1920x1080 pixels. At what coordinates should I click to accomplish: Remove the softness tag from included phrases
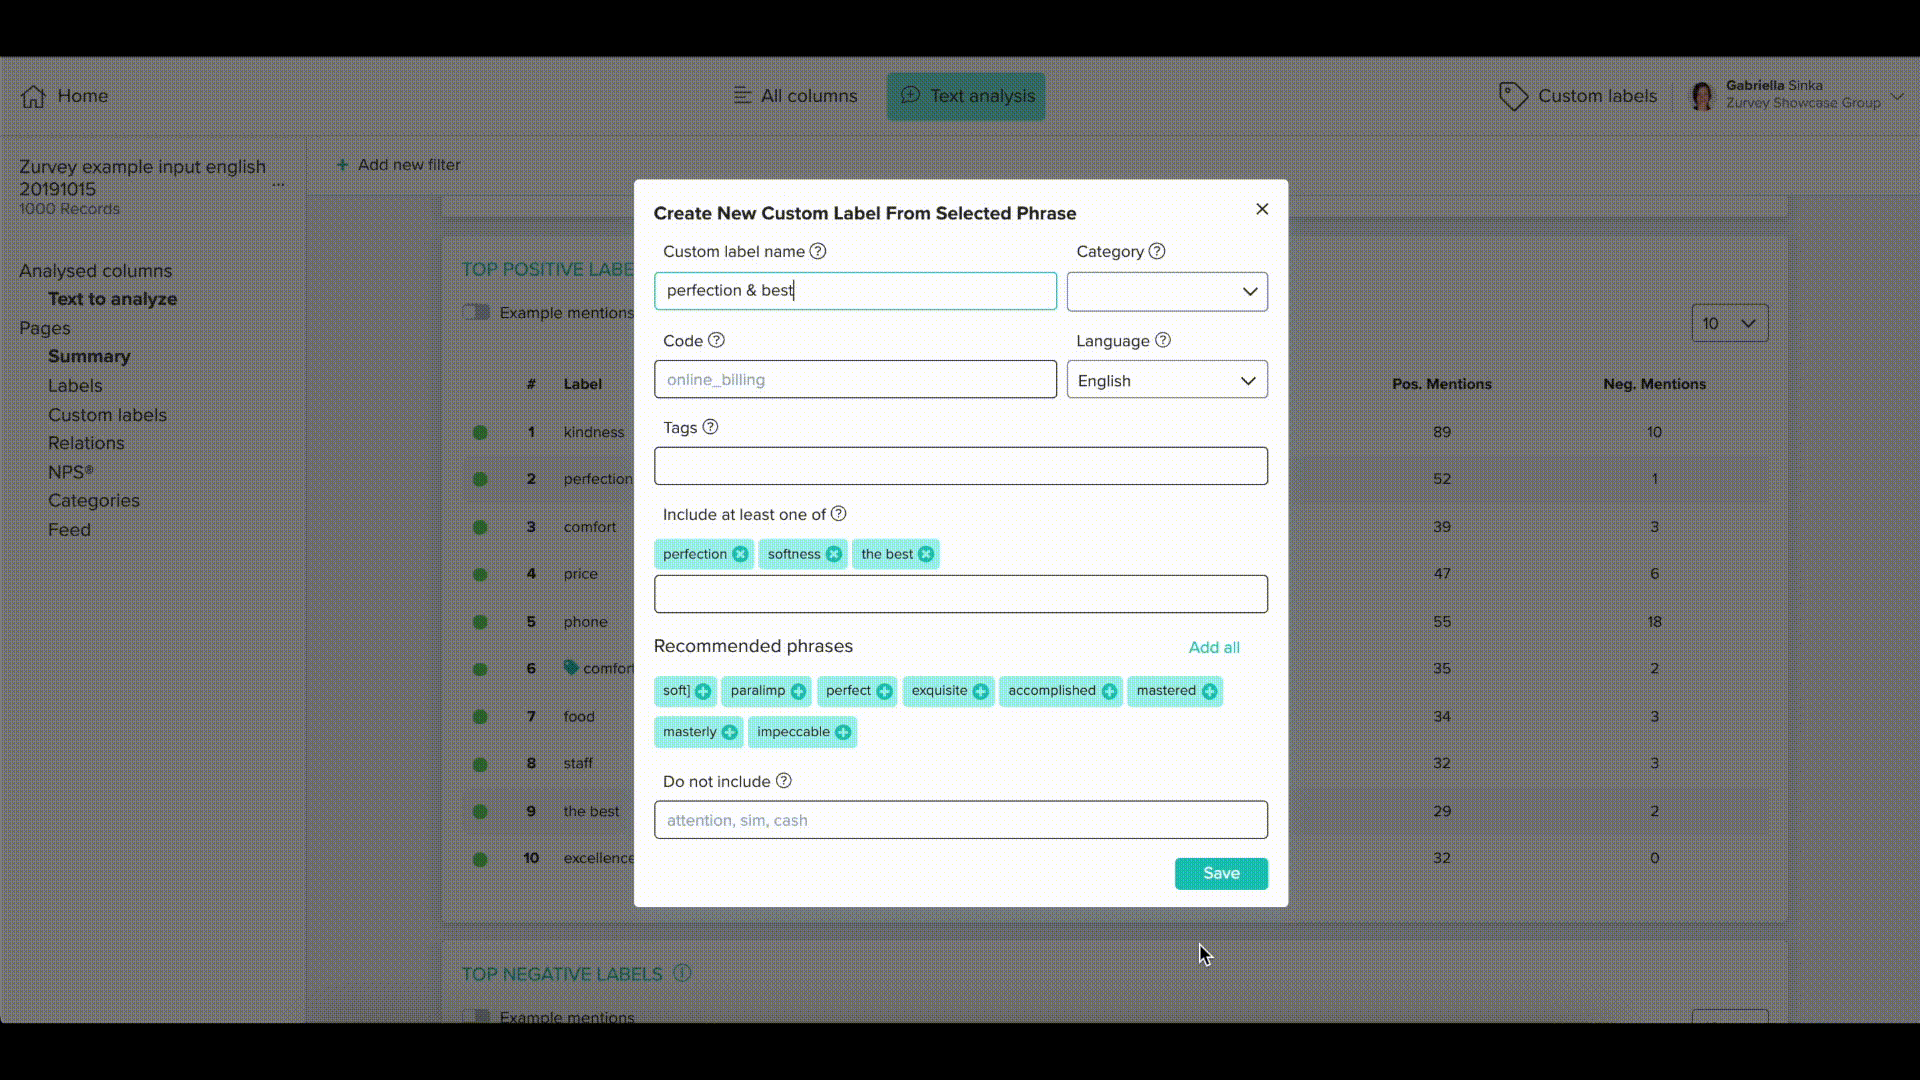click(833, 553)
